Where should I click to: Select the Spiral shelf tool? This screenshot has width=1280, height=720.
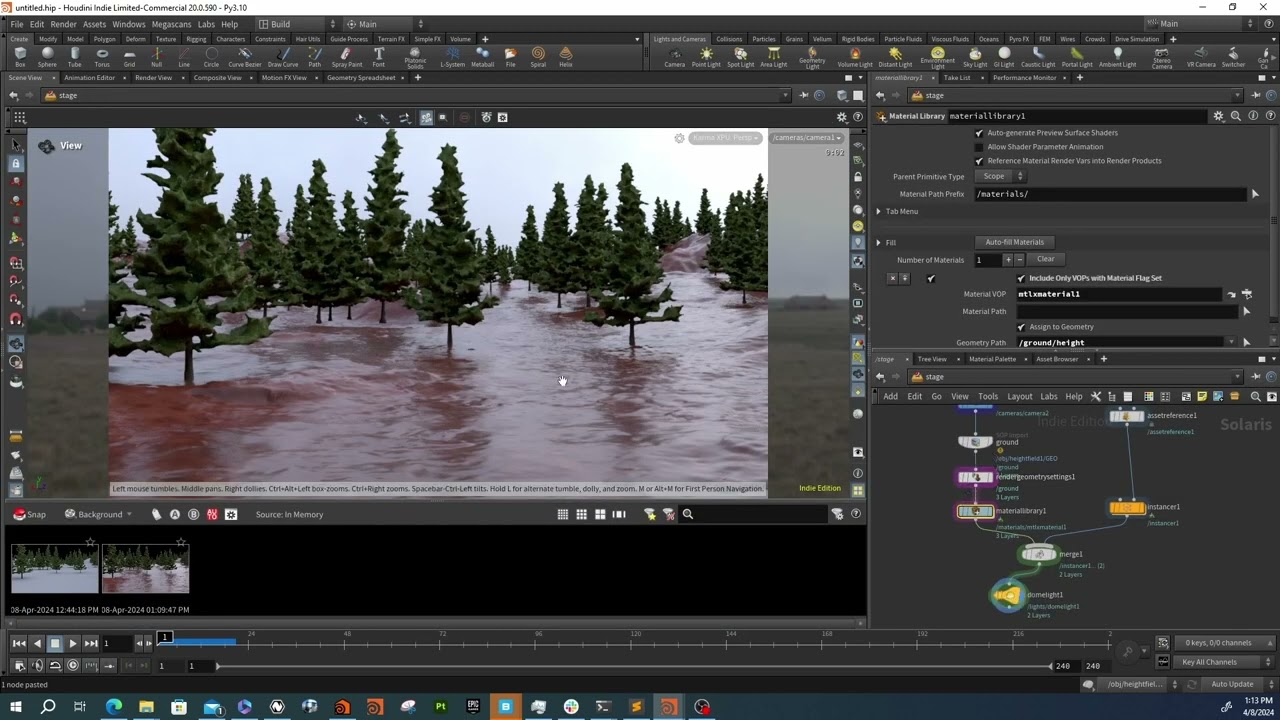(x=538, y=58)
